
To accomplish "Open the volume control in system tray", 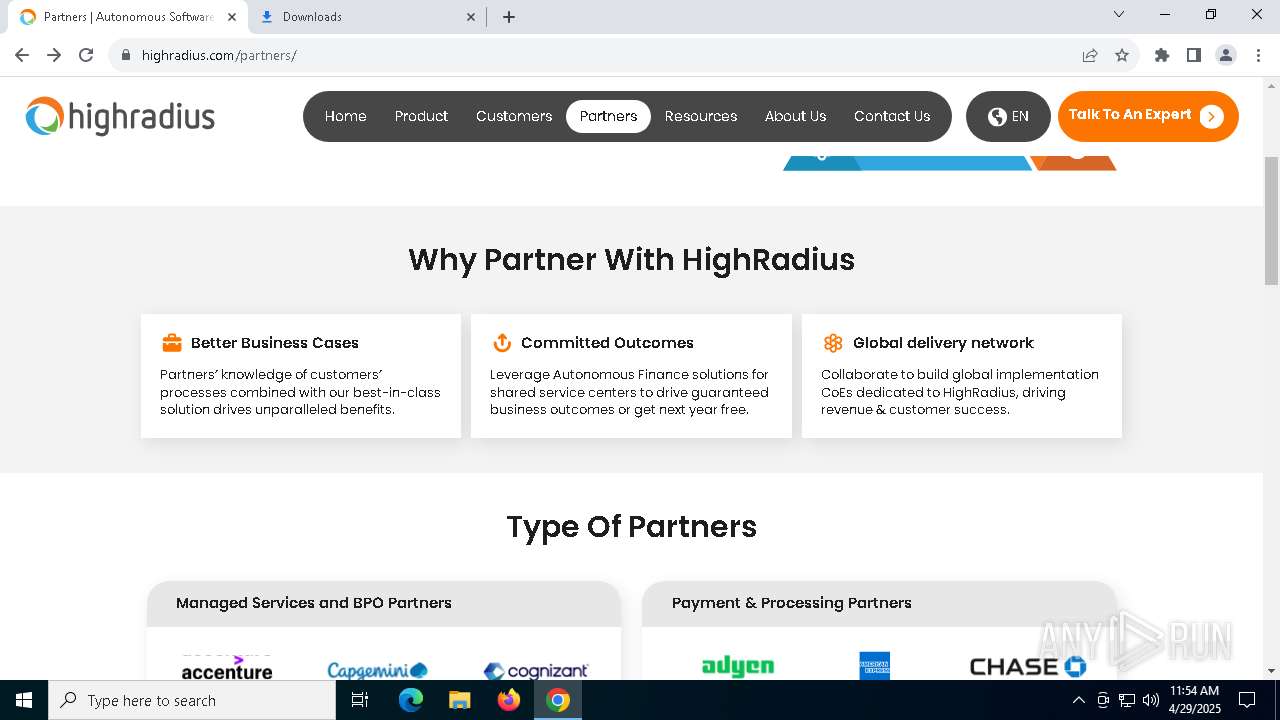I will pos(1151,700).
